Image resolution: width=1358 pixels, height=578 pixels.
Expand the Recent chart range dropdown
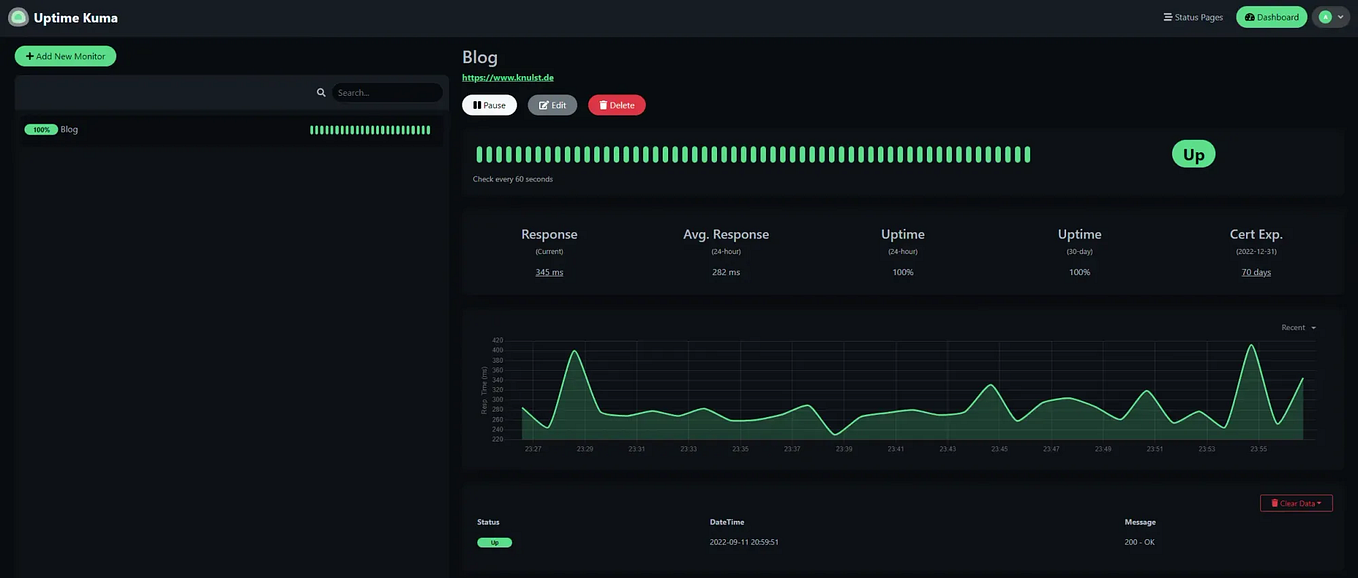tap(1298, 327)
